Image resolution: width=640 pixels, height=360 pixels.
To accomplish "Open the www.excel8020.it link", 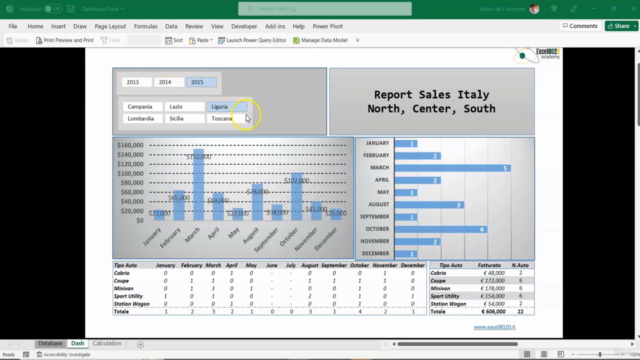I will coord(494,327).
